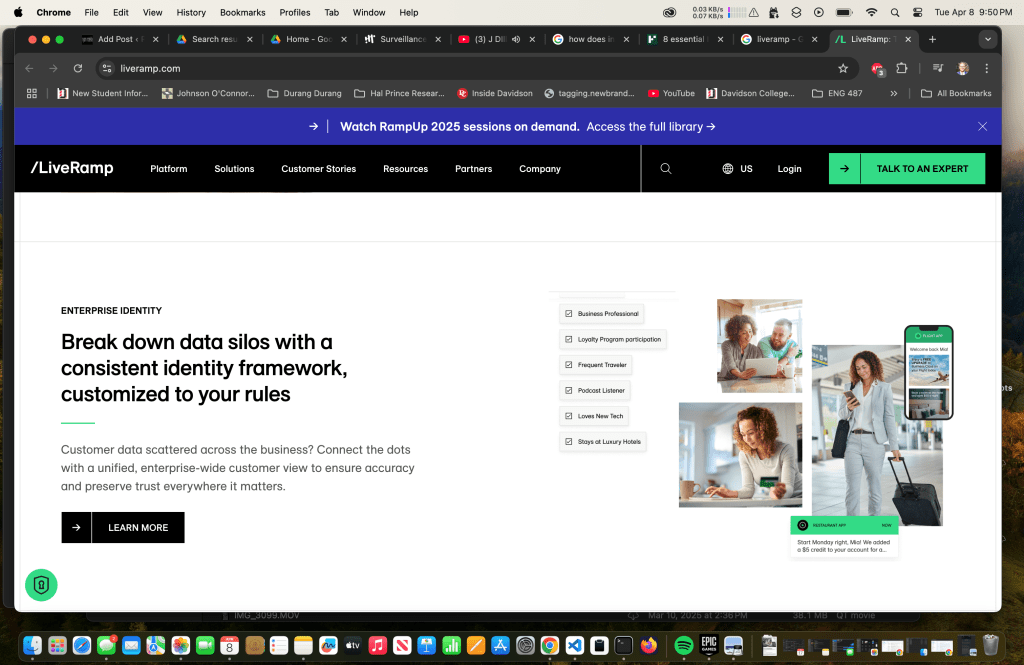Open the Chrome three-dot menu
This screenshot has height=665, width=1024.
coord(987,69)
